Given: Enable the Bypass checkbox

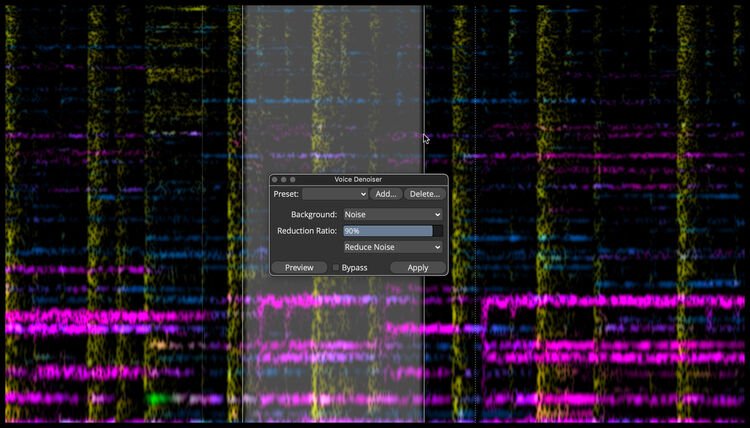Looking at the screenshot, I should pos(336,268).
